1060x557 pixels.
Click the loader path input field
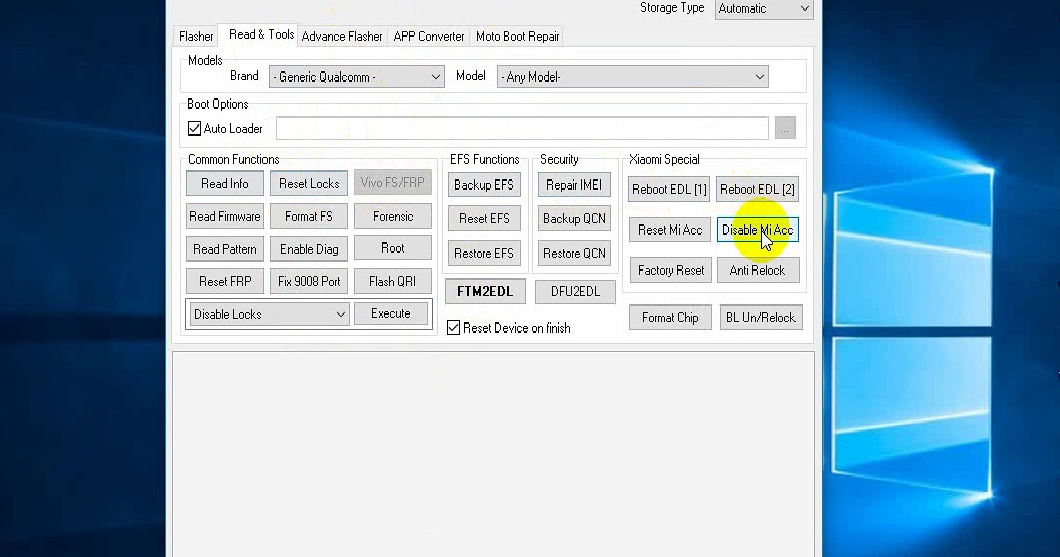522,128
